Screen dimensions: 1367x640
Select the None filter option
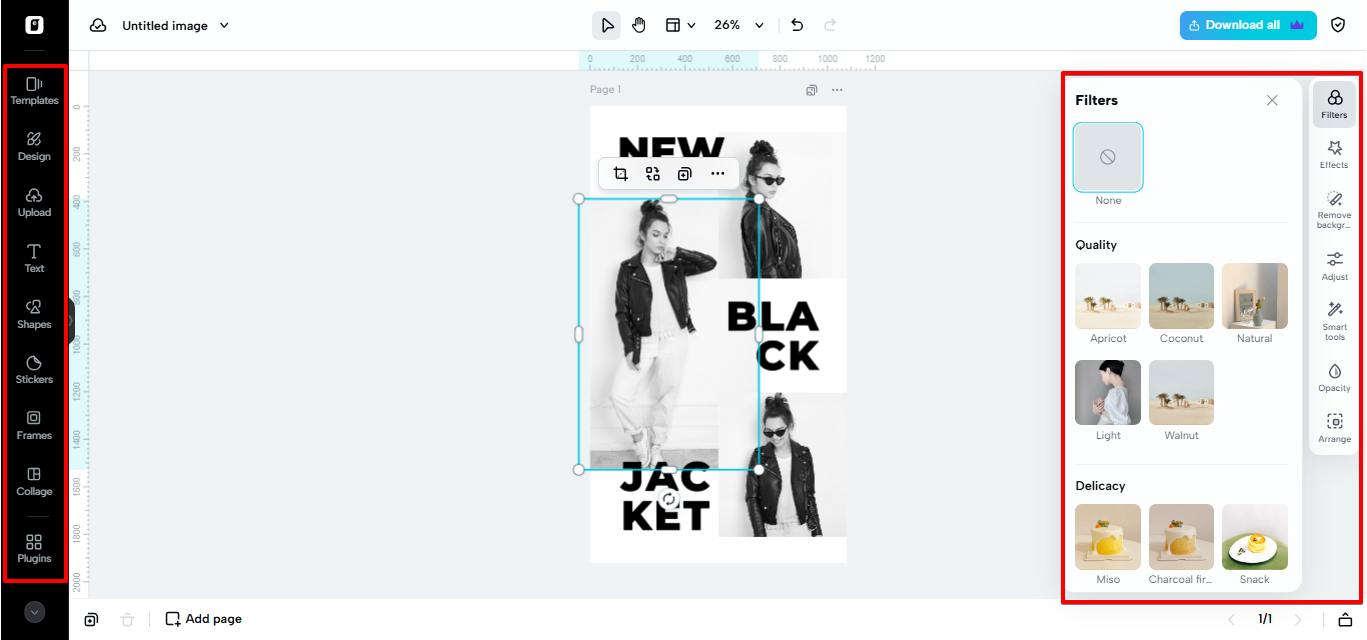(1107, 157)
